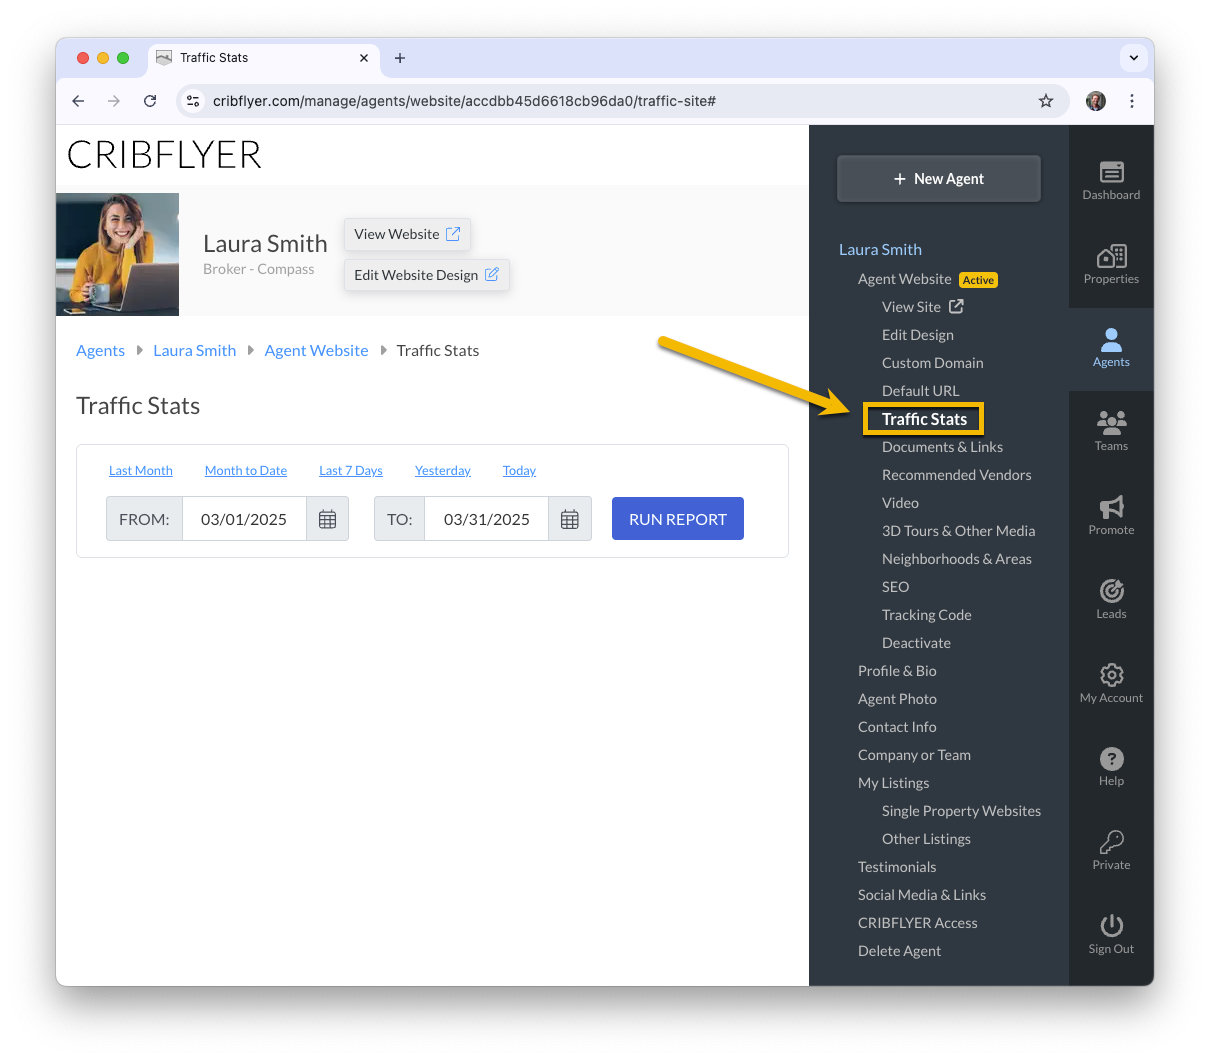Click Edit Website Design button
Viewport: 1210px width, 1060px height.
(427, 275)
